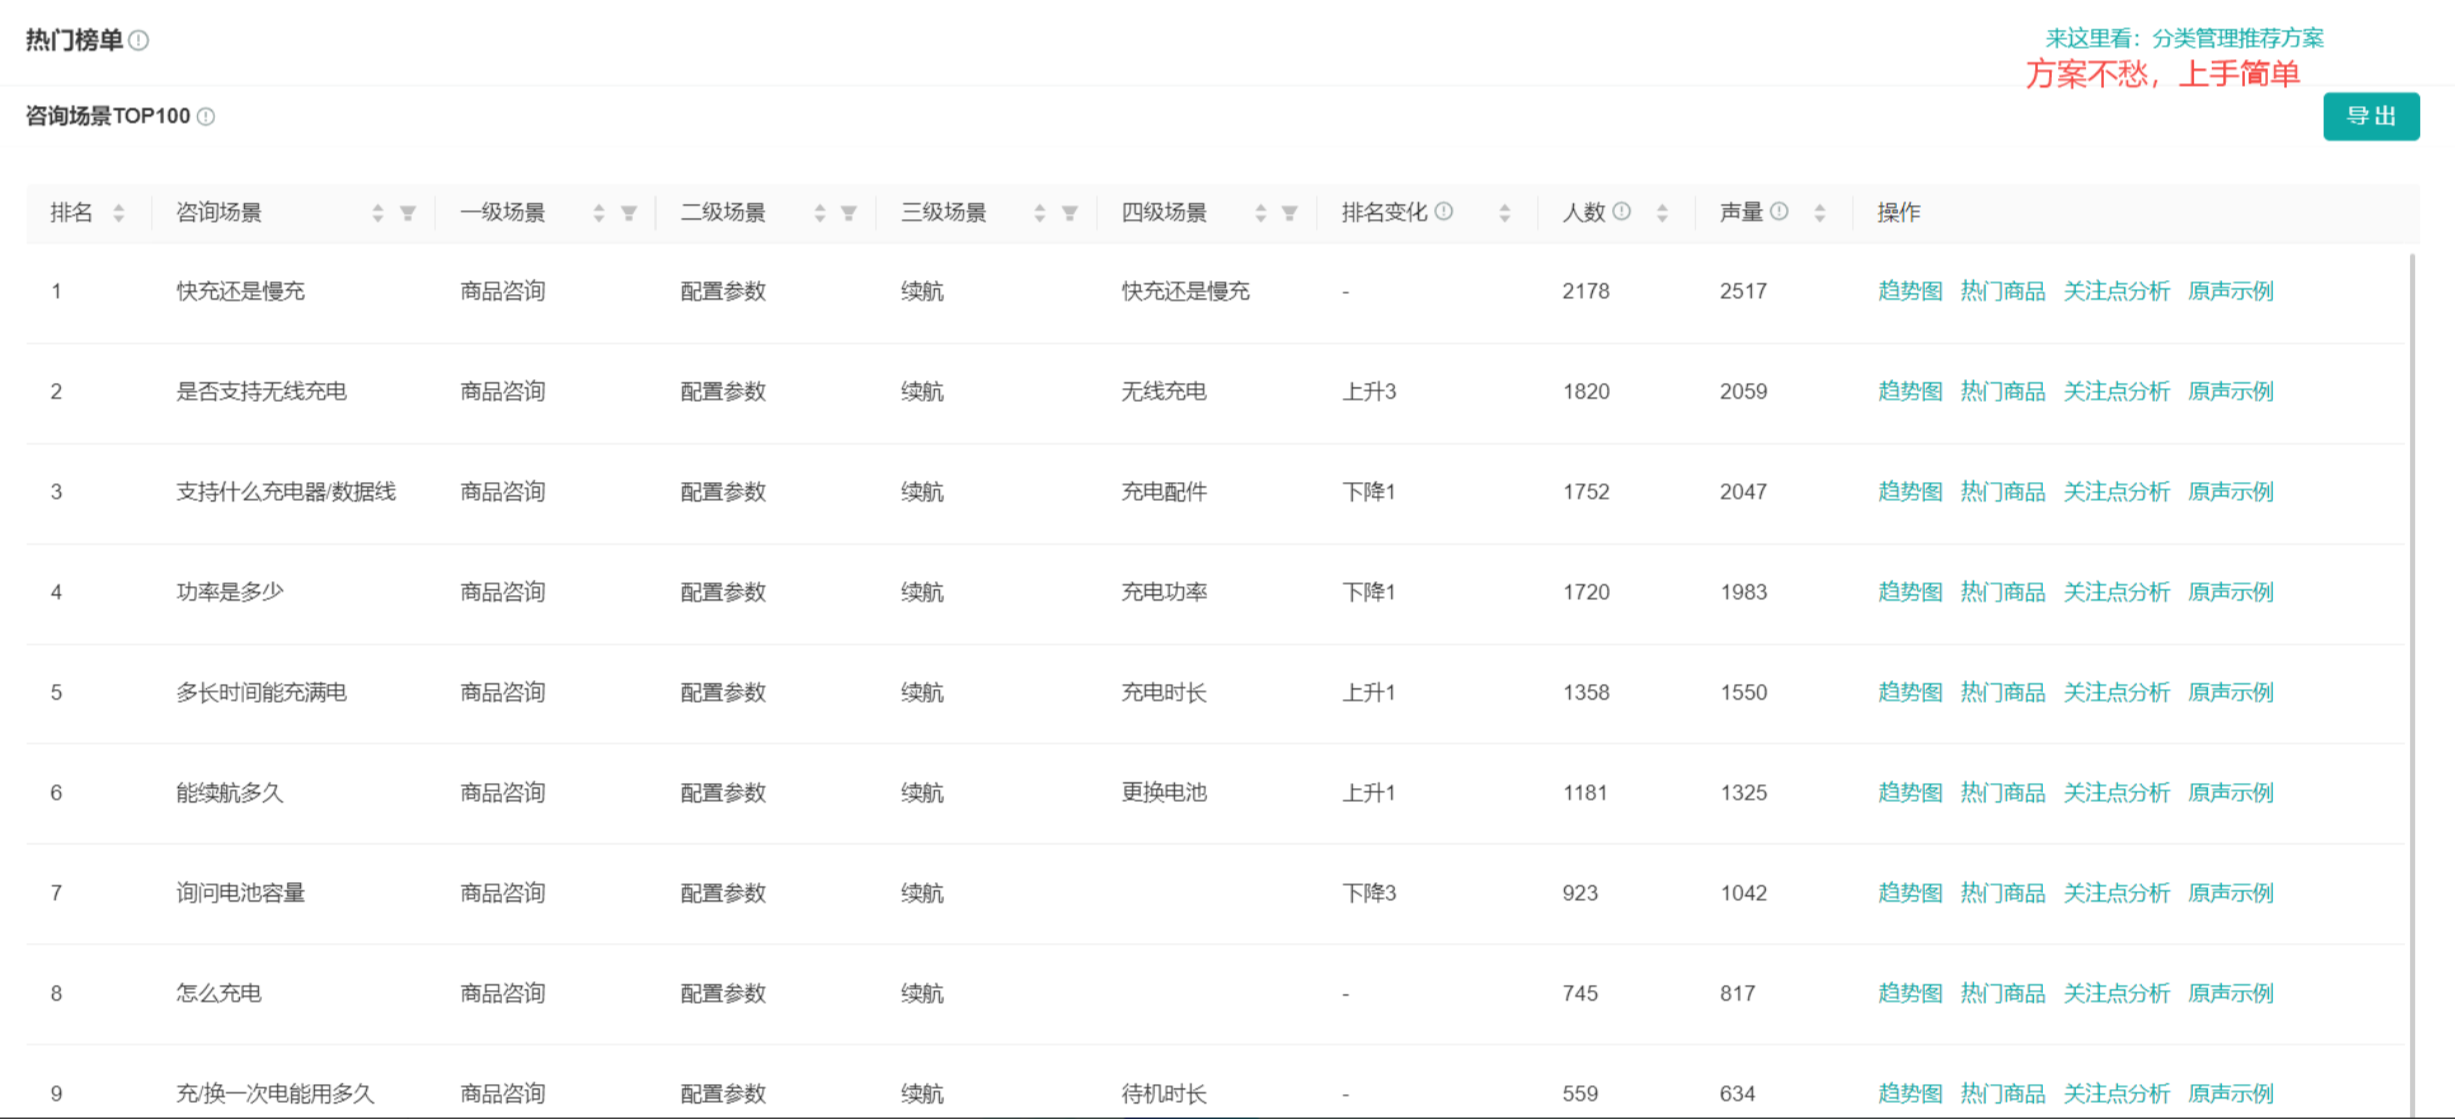Open 趋势图 for 是否支持无线充电 row
The height and width of the screenshot is (1119, 2455).
pos(1910,391)
